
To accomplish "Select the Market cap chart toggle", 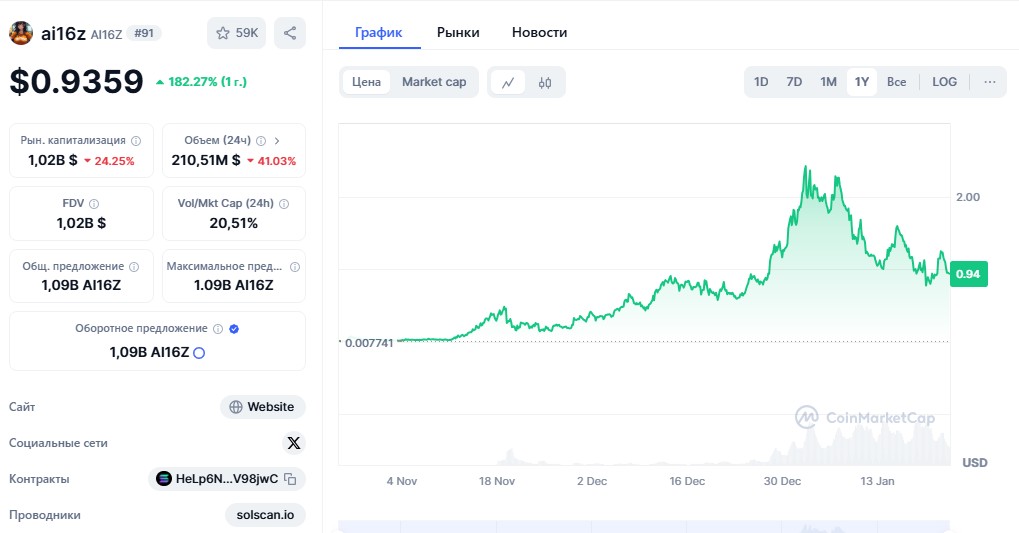I will pos(434,82).
